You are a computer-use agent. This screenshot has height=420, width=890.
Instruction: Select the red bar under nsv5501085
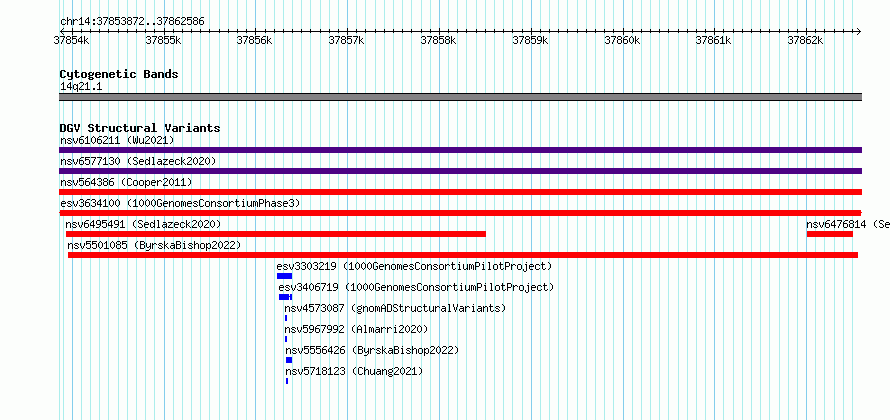(x=463, y=255)
